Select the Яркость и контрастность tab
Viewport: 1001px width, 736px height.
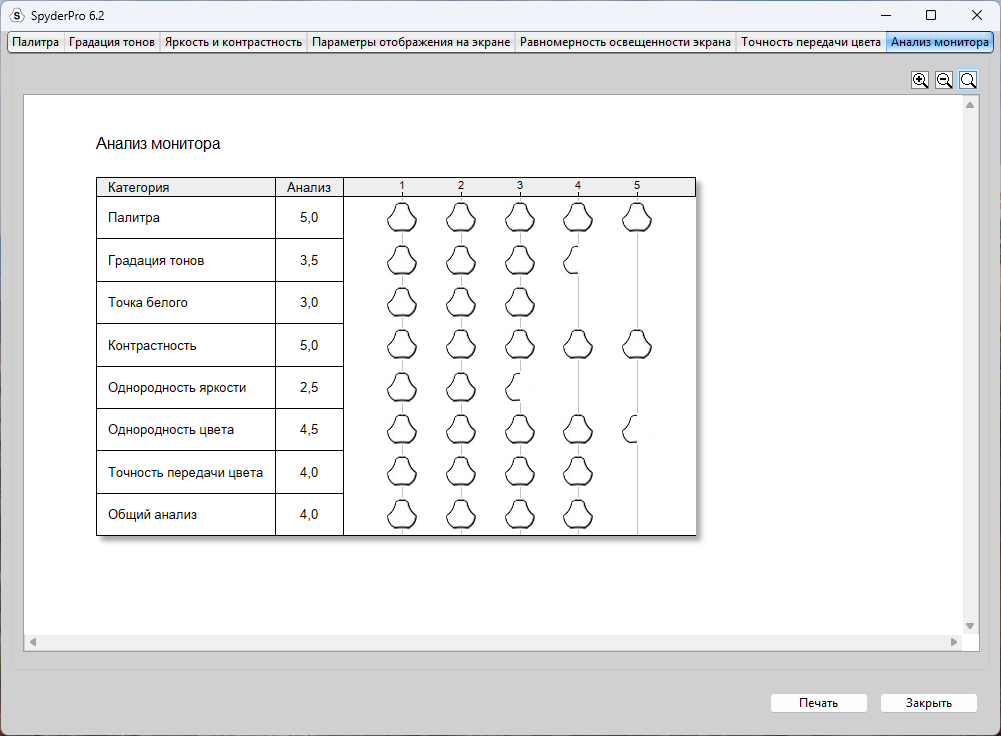tap(233, 42)
